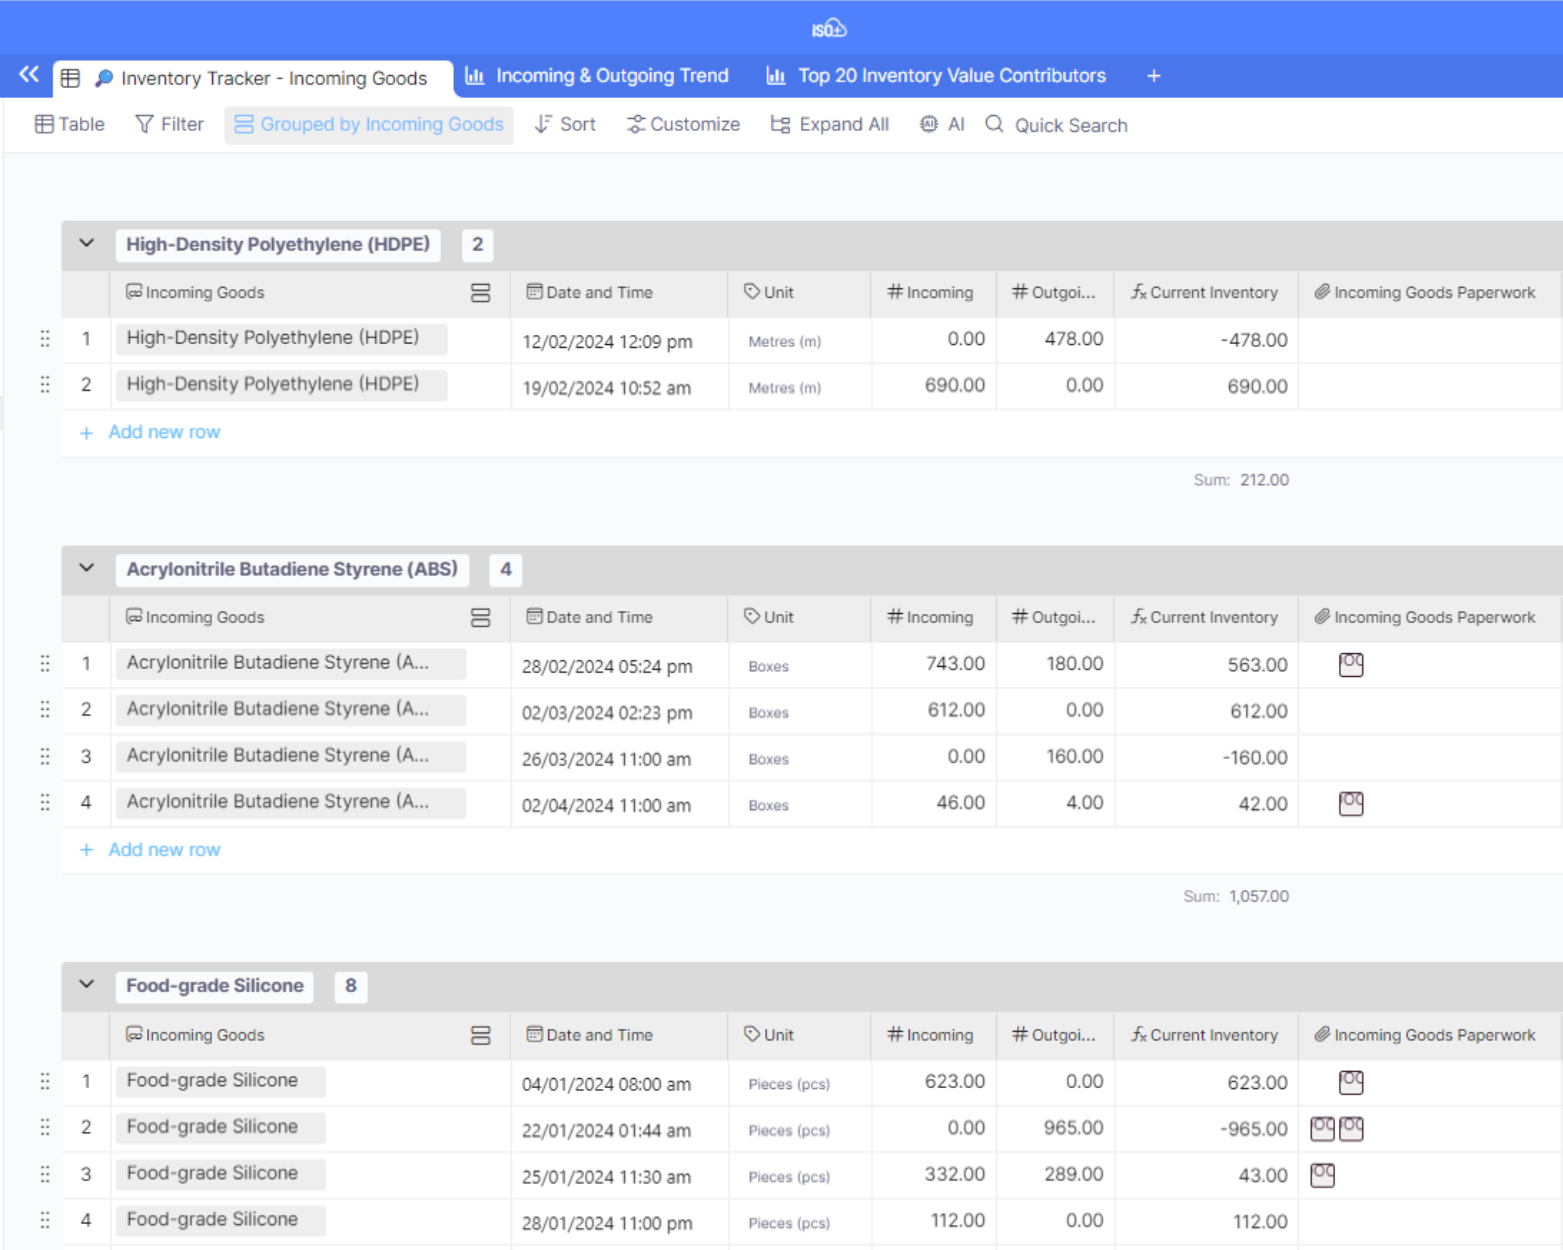
Task: Toggle Grouped by Incoming Goods option
Action: [369, 125]
